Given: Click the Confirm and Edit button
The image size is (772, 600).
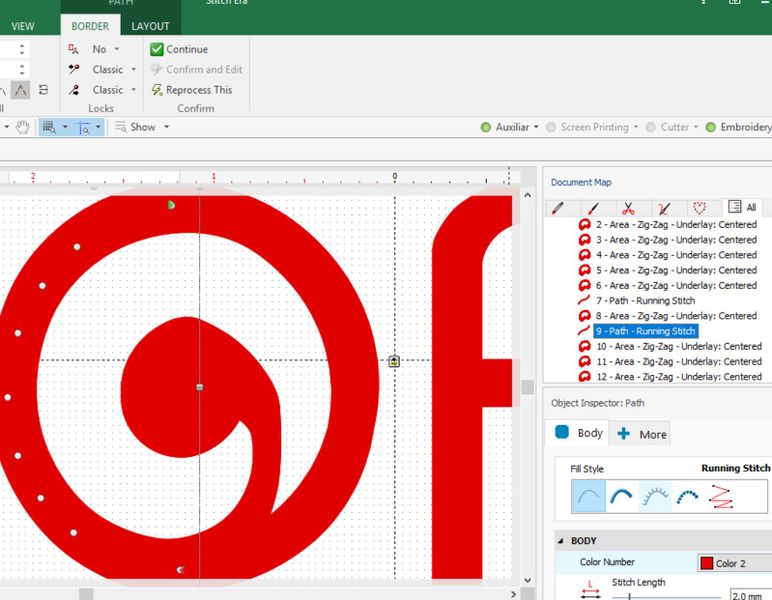Looking at the screenshot, I should coord(196,69).
